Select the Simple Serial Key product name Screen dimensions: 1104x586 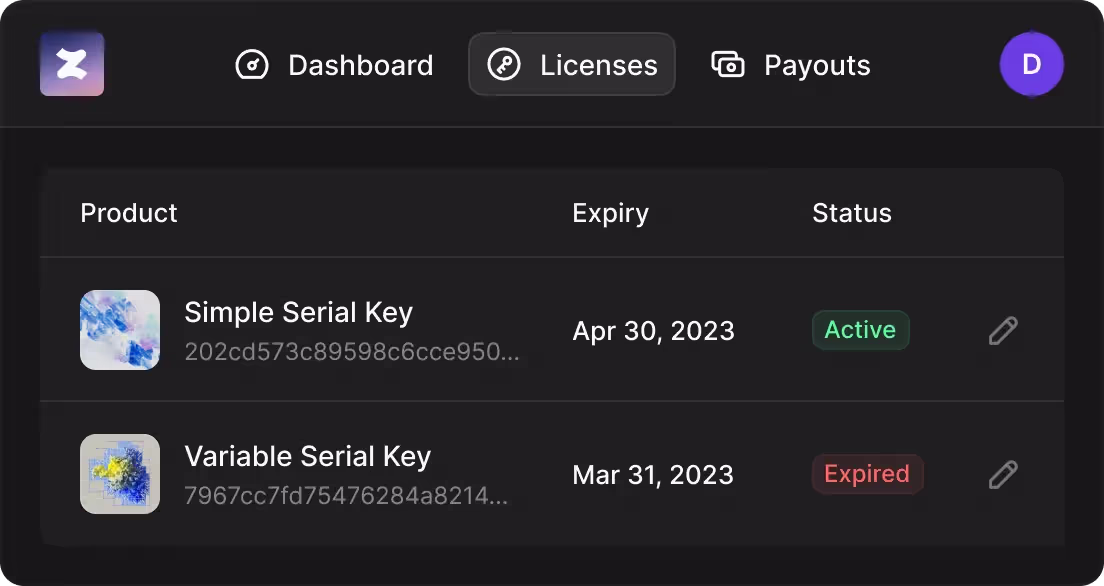298,312
